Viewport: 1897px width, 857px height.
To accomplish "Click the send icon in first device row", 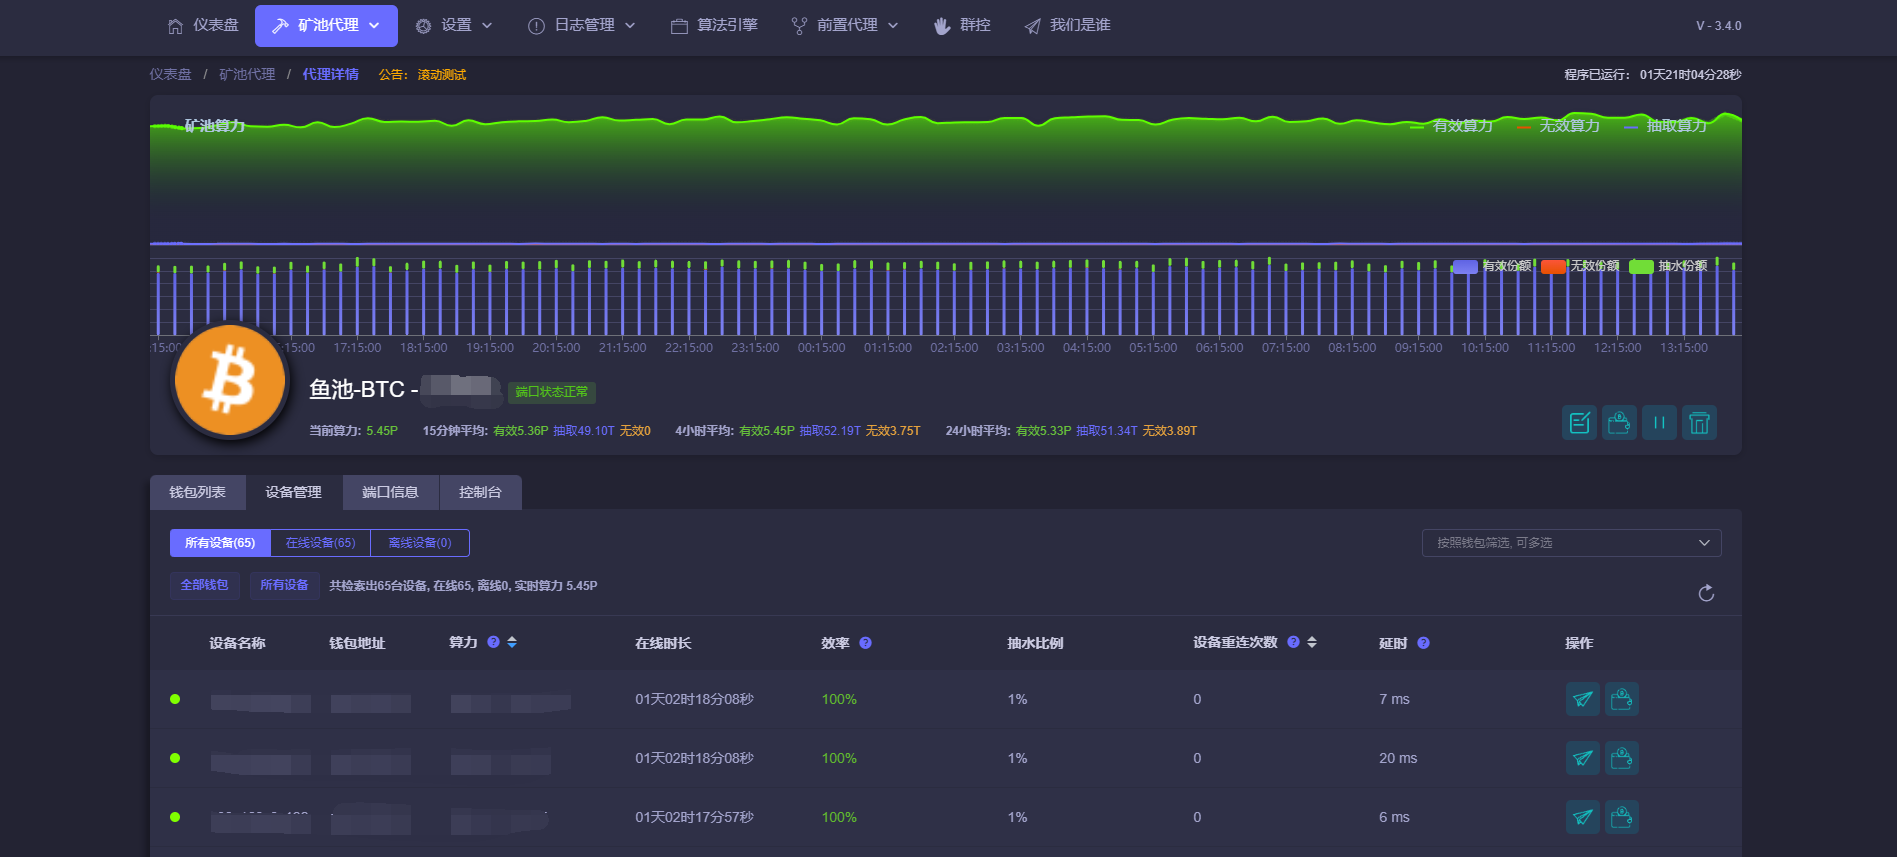I will pos(1582,699).
